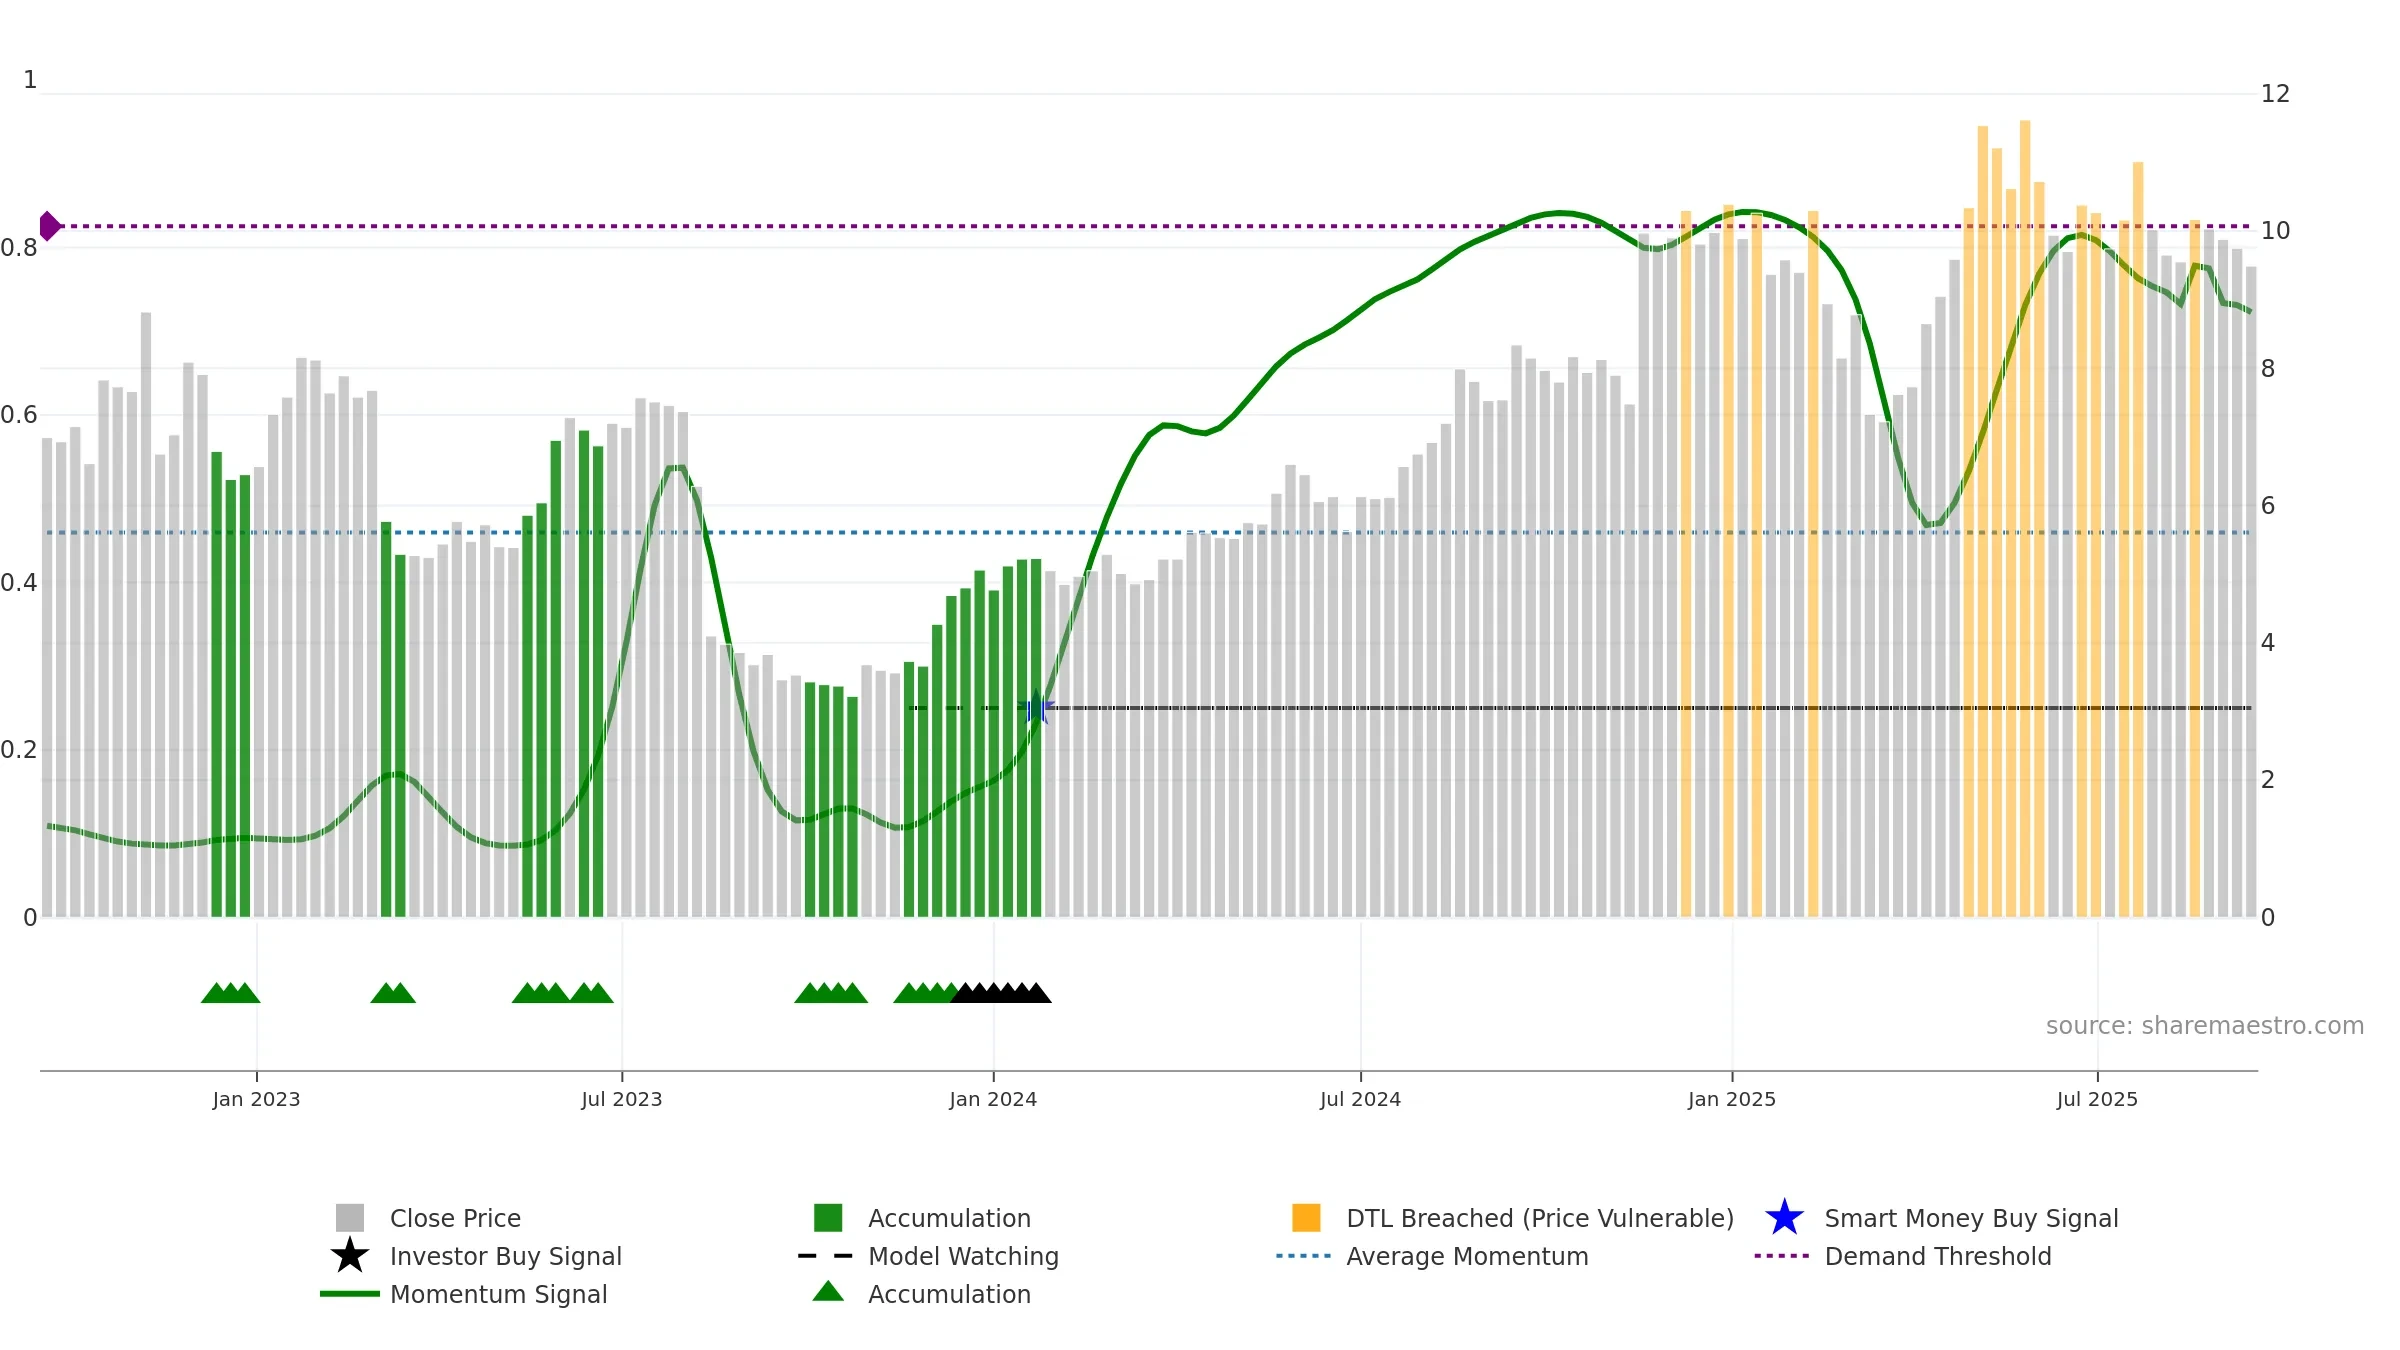The width and height of the screenshot is (2400, 1350).
Task: Click the DTL Breached (Price Vulnerable) label
Action: 1540,1218
